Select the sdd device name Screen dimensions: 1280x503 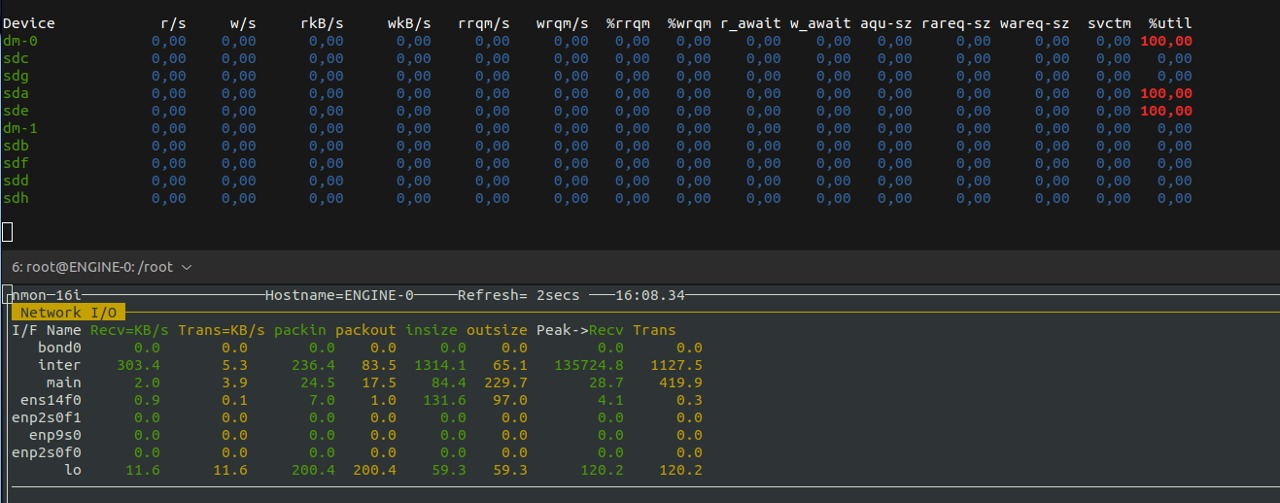pyautogui.click(x=16, y=181)
